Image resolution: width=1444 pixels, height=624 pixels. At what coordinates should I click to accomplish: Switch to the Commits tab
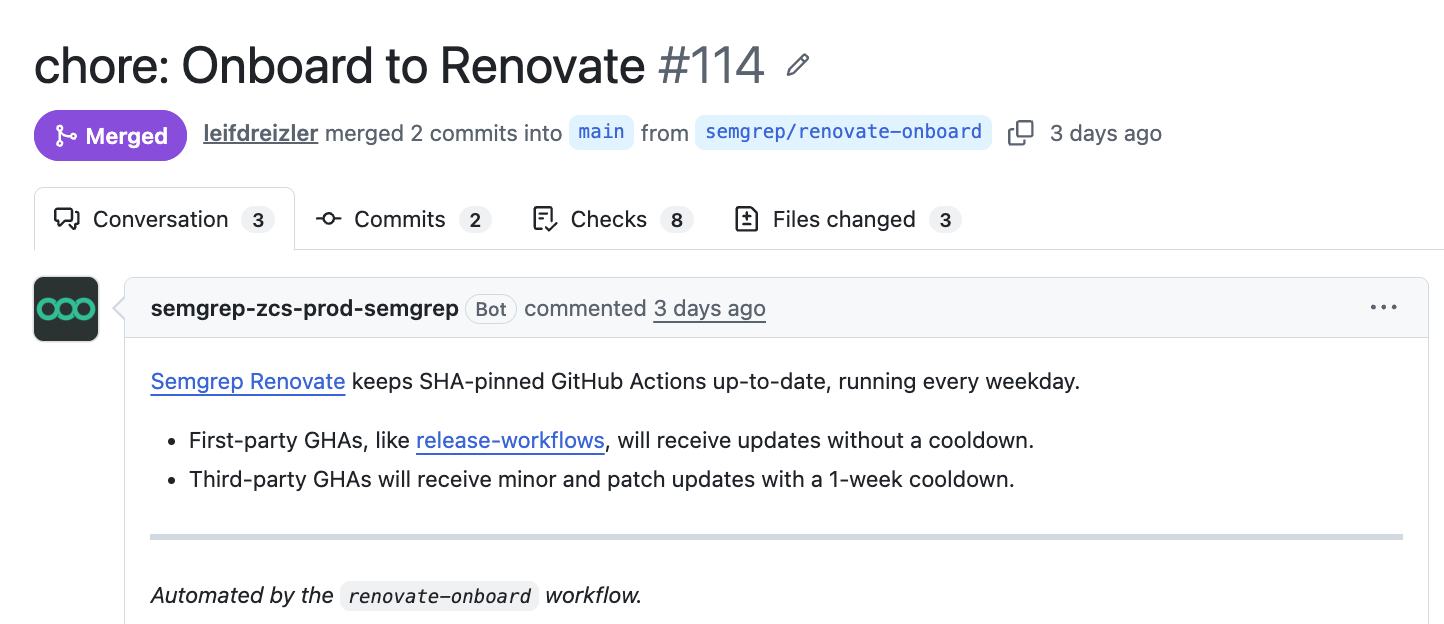[x=403, y=219]
